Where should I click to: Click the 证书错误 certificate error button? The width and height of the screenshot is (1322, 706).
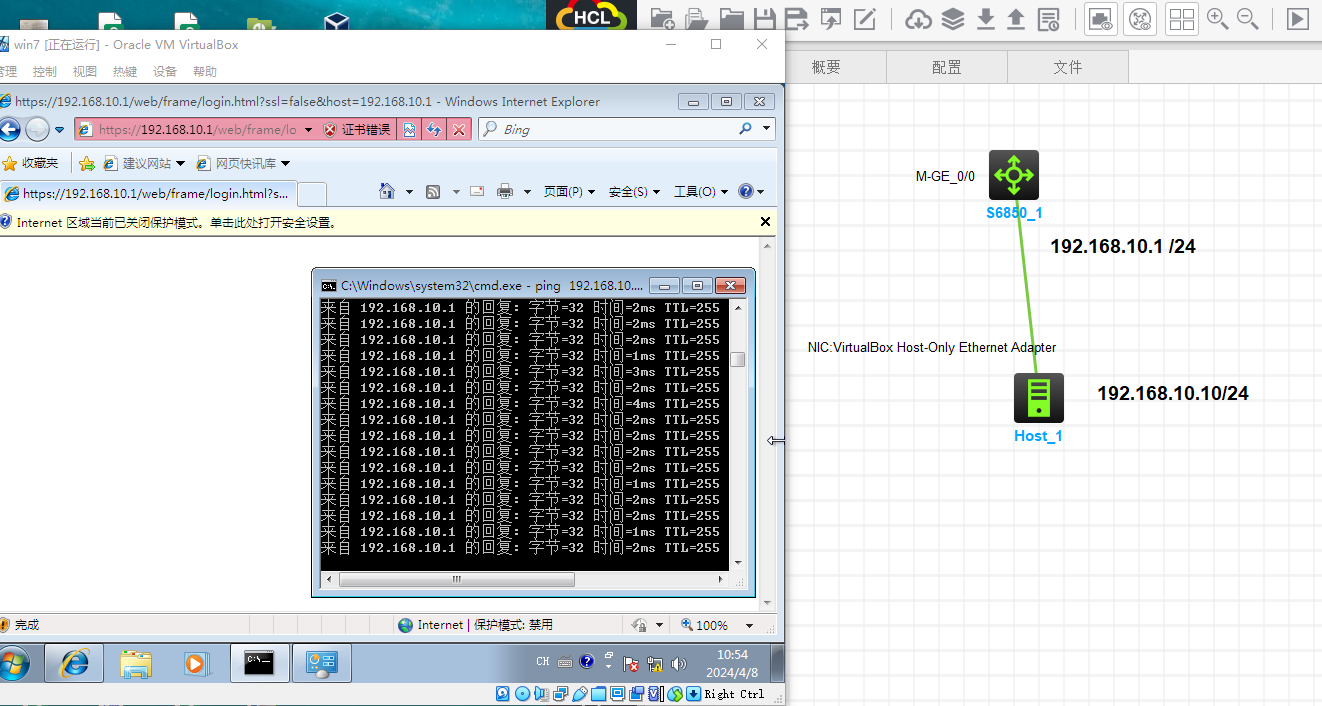(x=357, y=129)
